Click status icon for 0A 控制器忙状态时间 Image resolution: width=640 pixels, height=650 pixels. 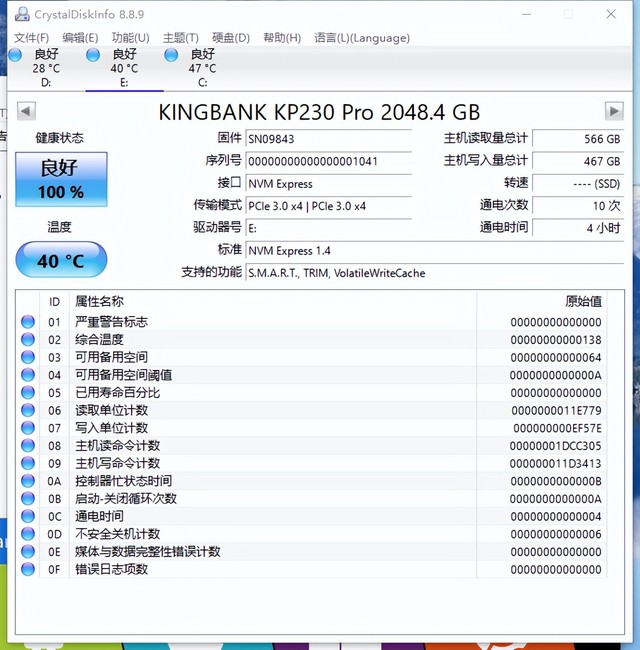tap(28, 481)
